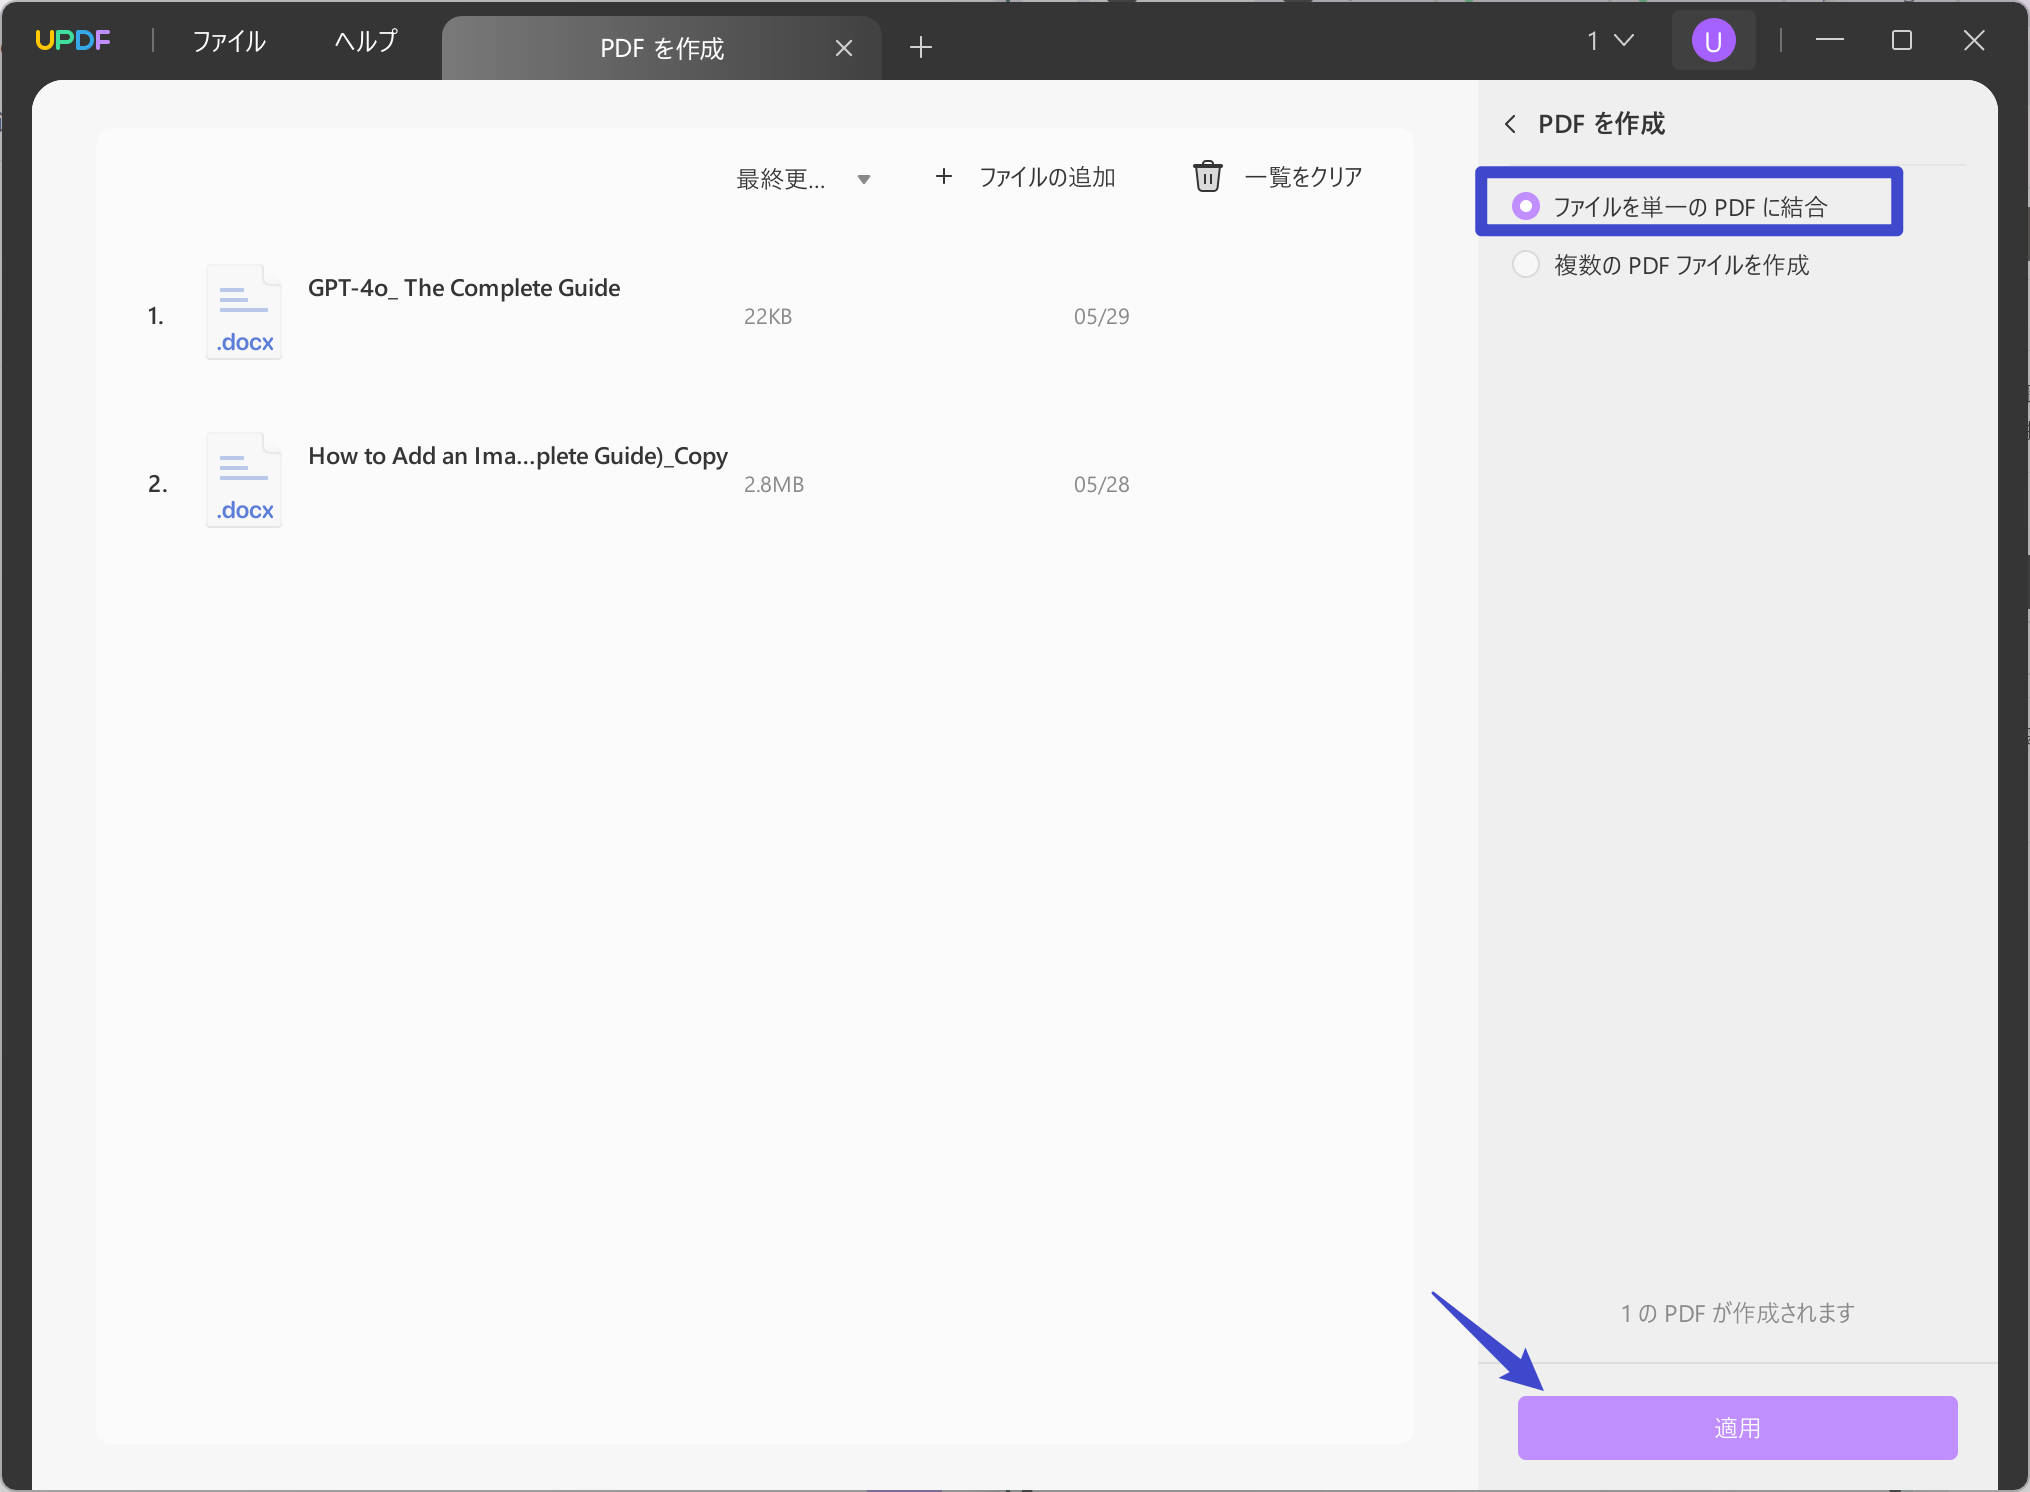Click the trash icon to clear list
The height and width of the screenshot is (1492, 2030).
pos(1207,176)
